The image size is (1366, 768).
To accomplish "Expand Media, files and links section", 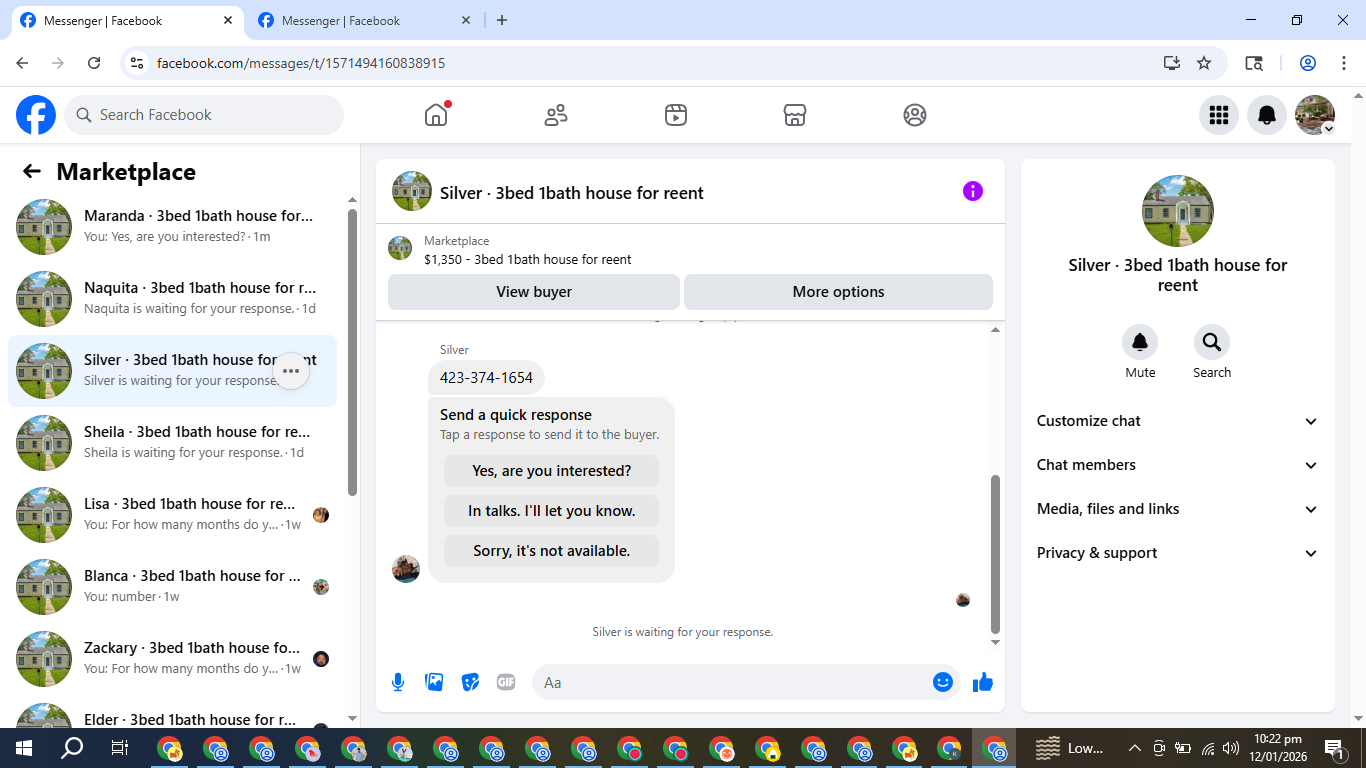I will pos(1178,509).
